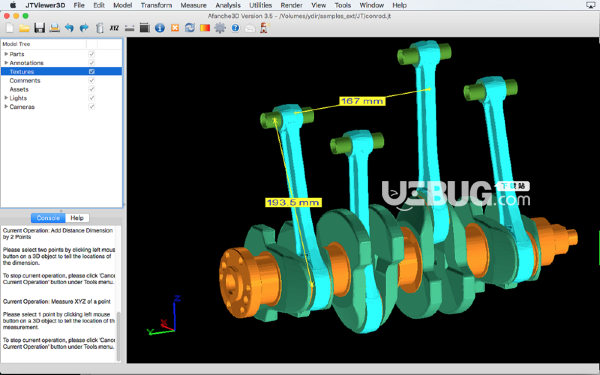Viewport: 600px width, 375px height.
Task: Select the Assets row in the model tree
Action: [61, 89]
